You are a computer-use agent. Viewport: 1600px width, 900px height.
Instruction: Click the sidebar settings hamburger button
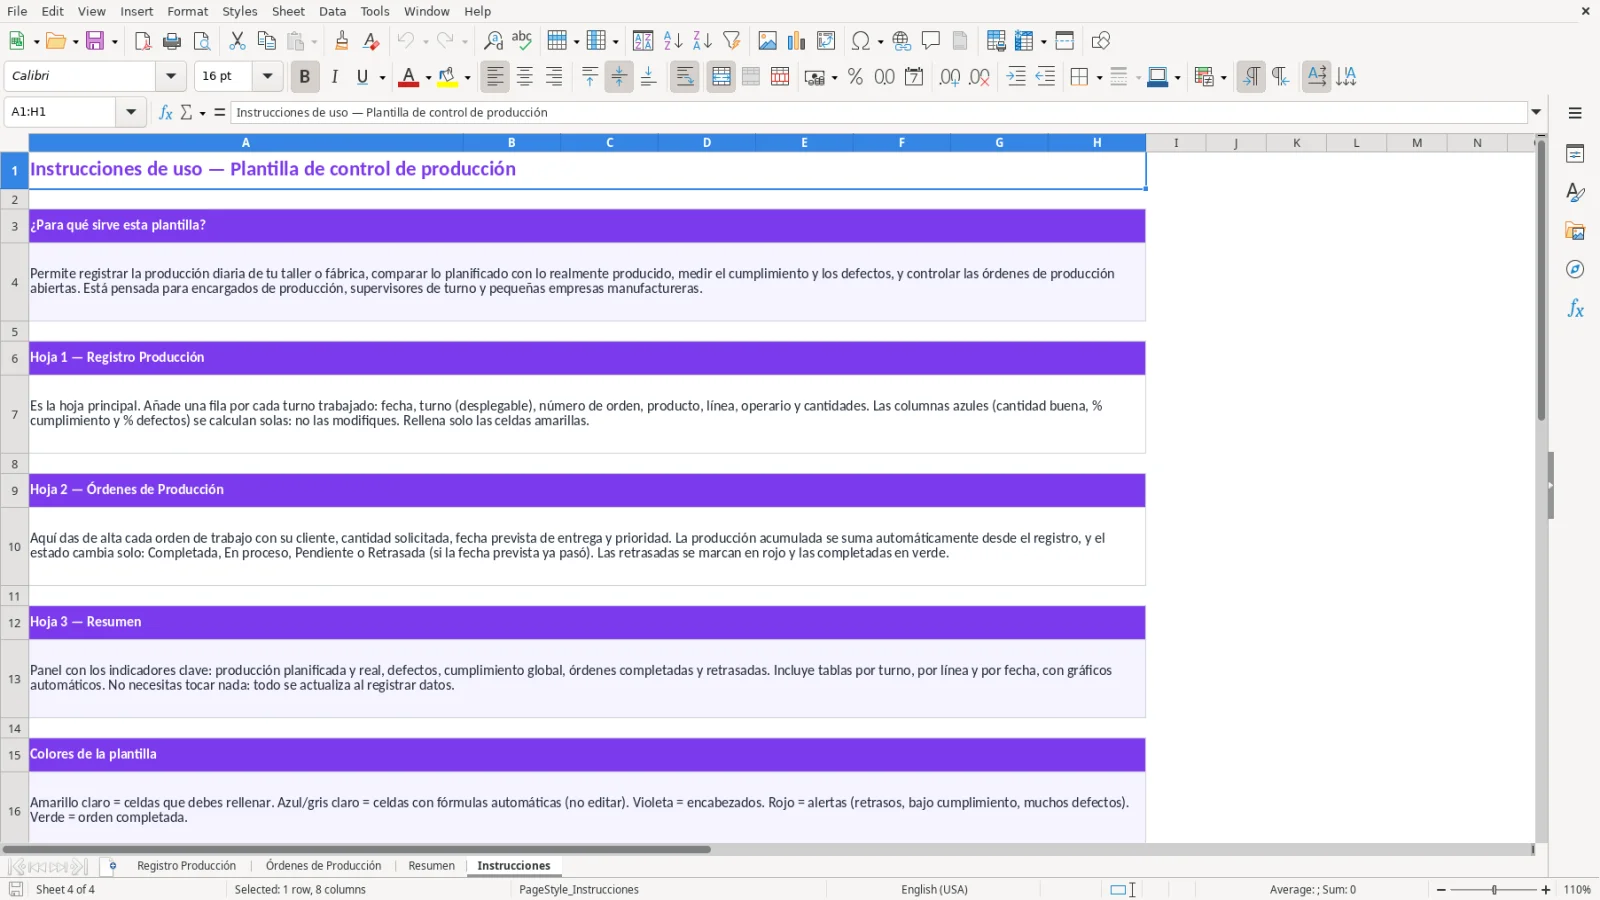[1575, 113]
